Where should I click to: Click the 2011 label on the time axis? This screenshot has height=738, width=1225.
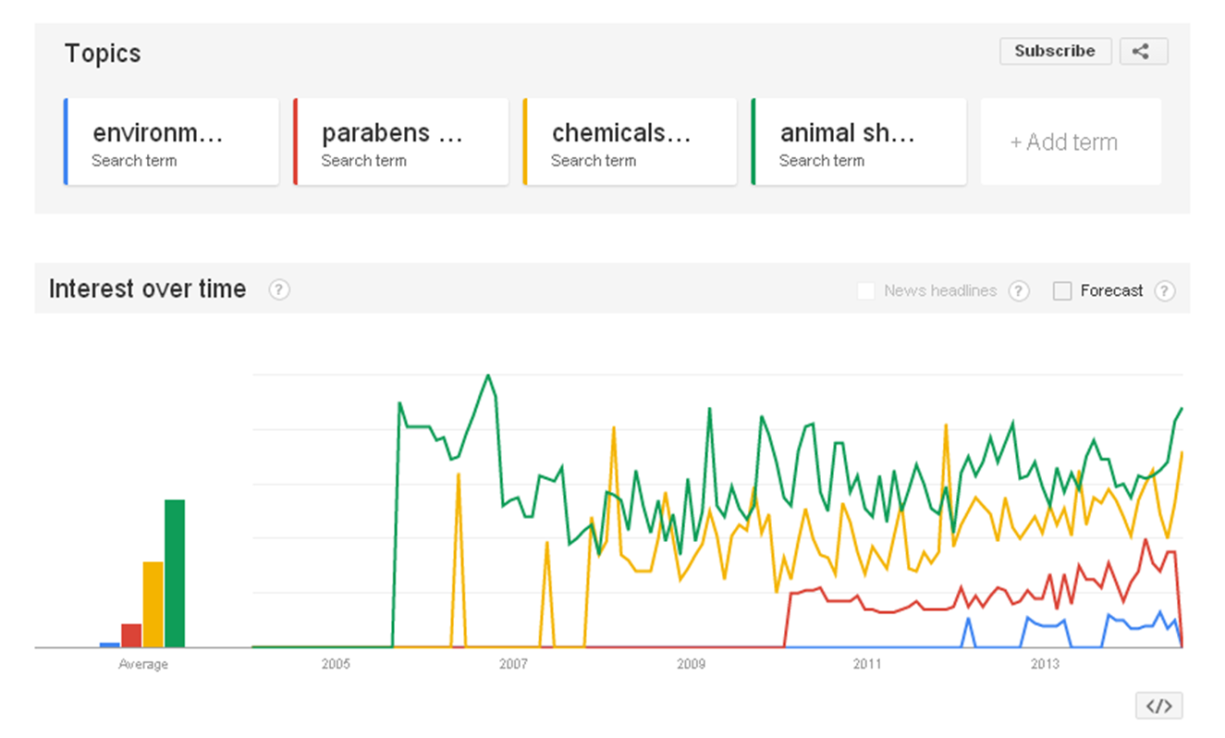(867, 663)
